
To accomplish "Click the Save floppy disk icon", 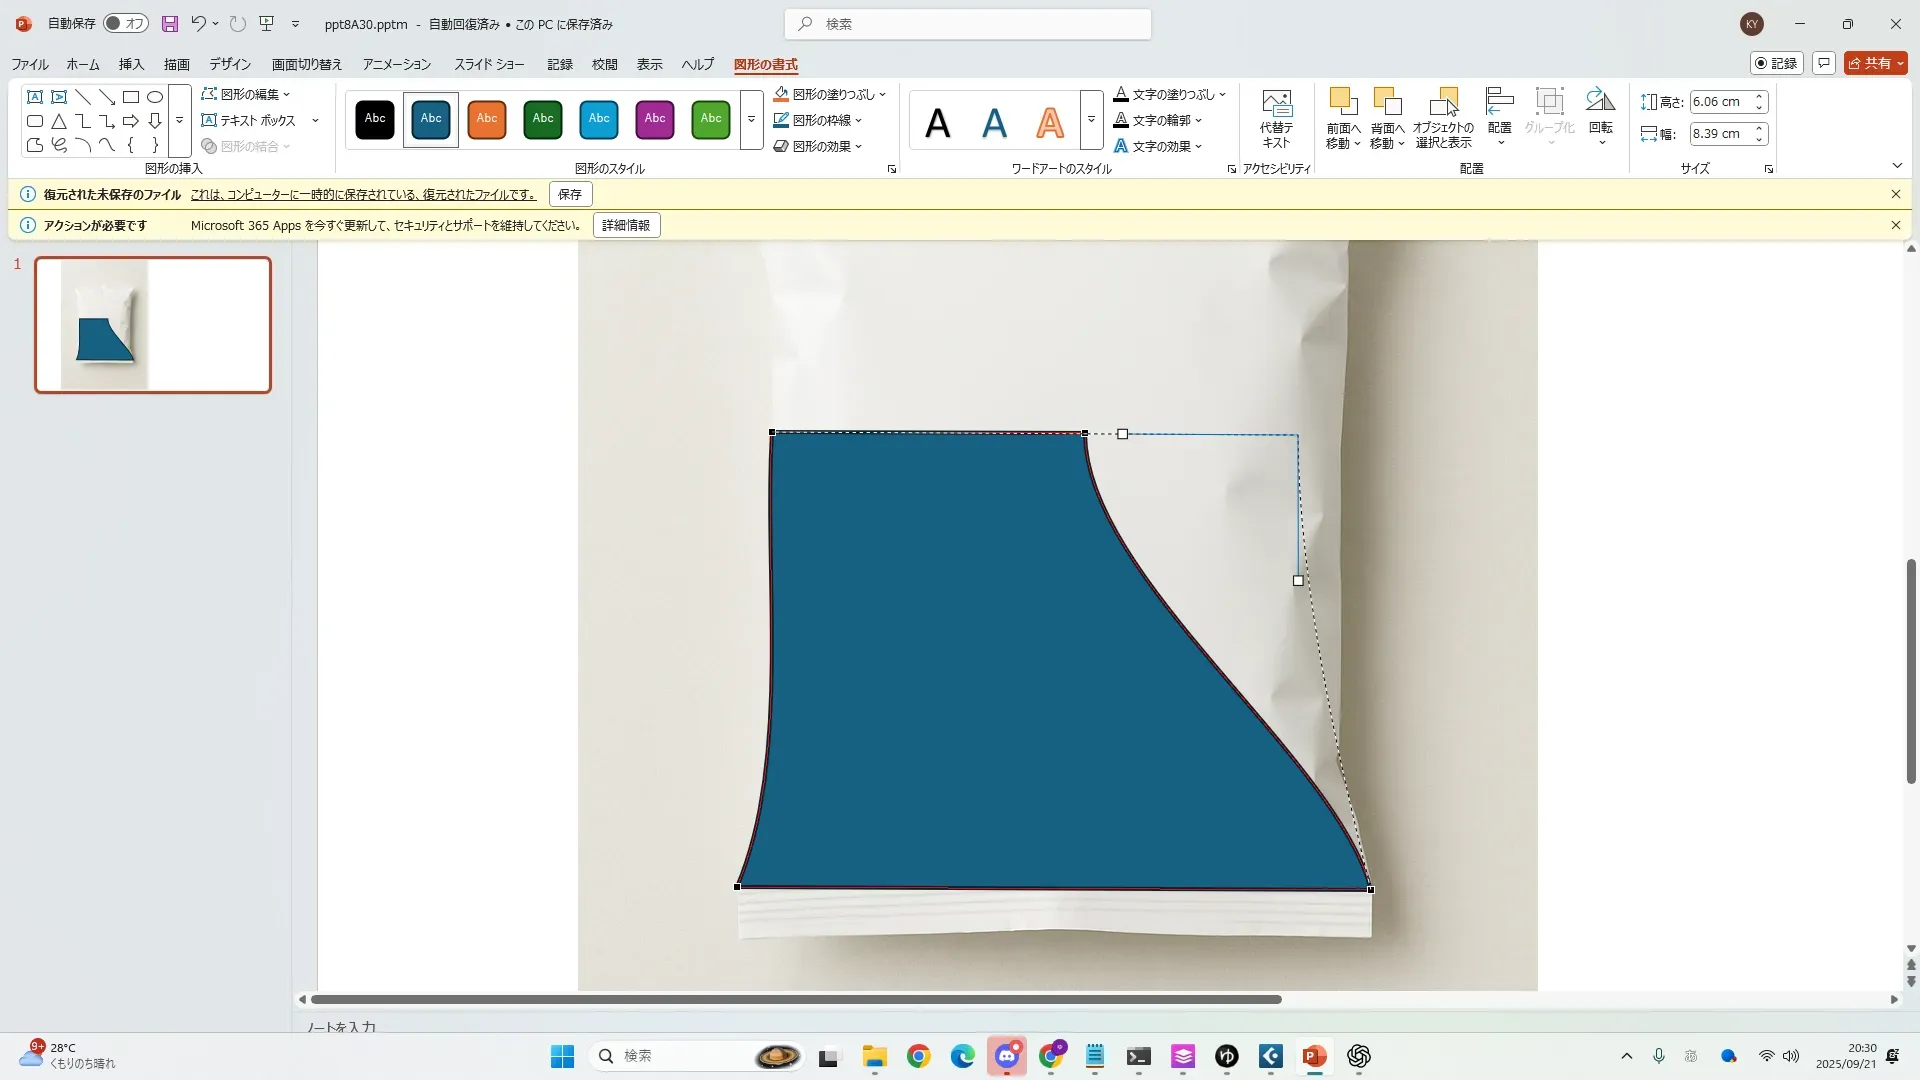I will point(169,24).
